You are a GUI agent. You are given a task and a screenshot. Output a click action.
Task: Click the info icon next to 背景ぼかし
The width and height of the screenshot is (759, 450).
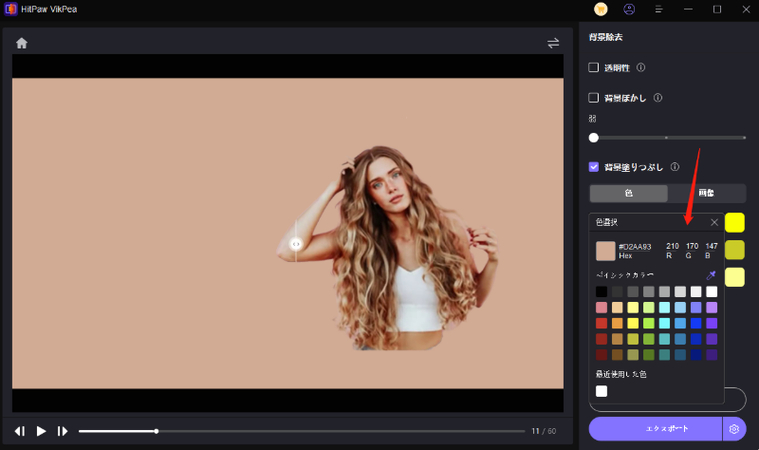tap(657, 98)
